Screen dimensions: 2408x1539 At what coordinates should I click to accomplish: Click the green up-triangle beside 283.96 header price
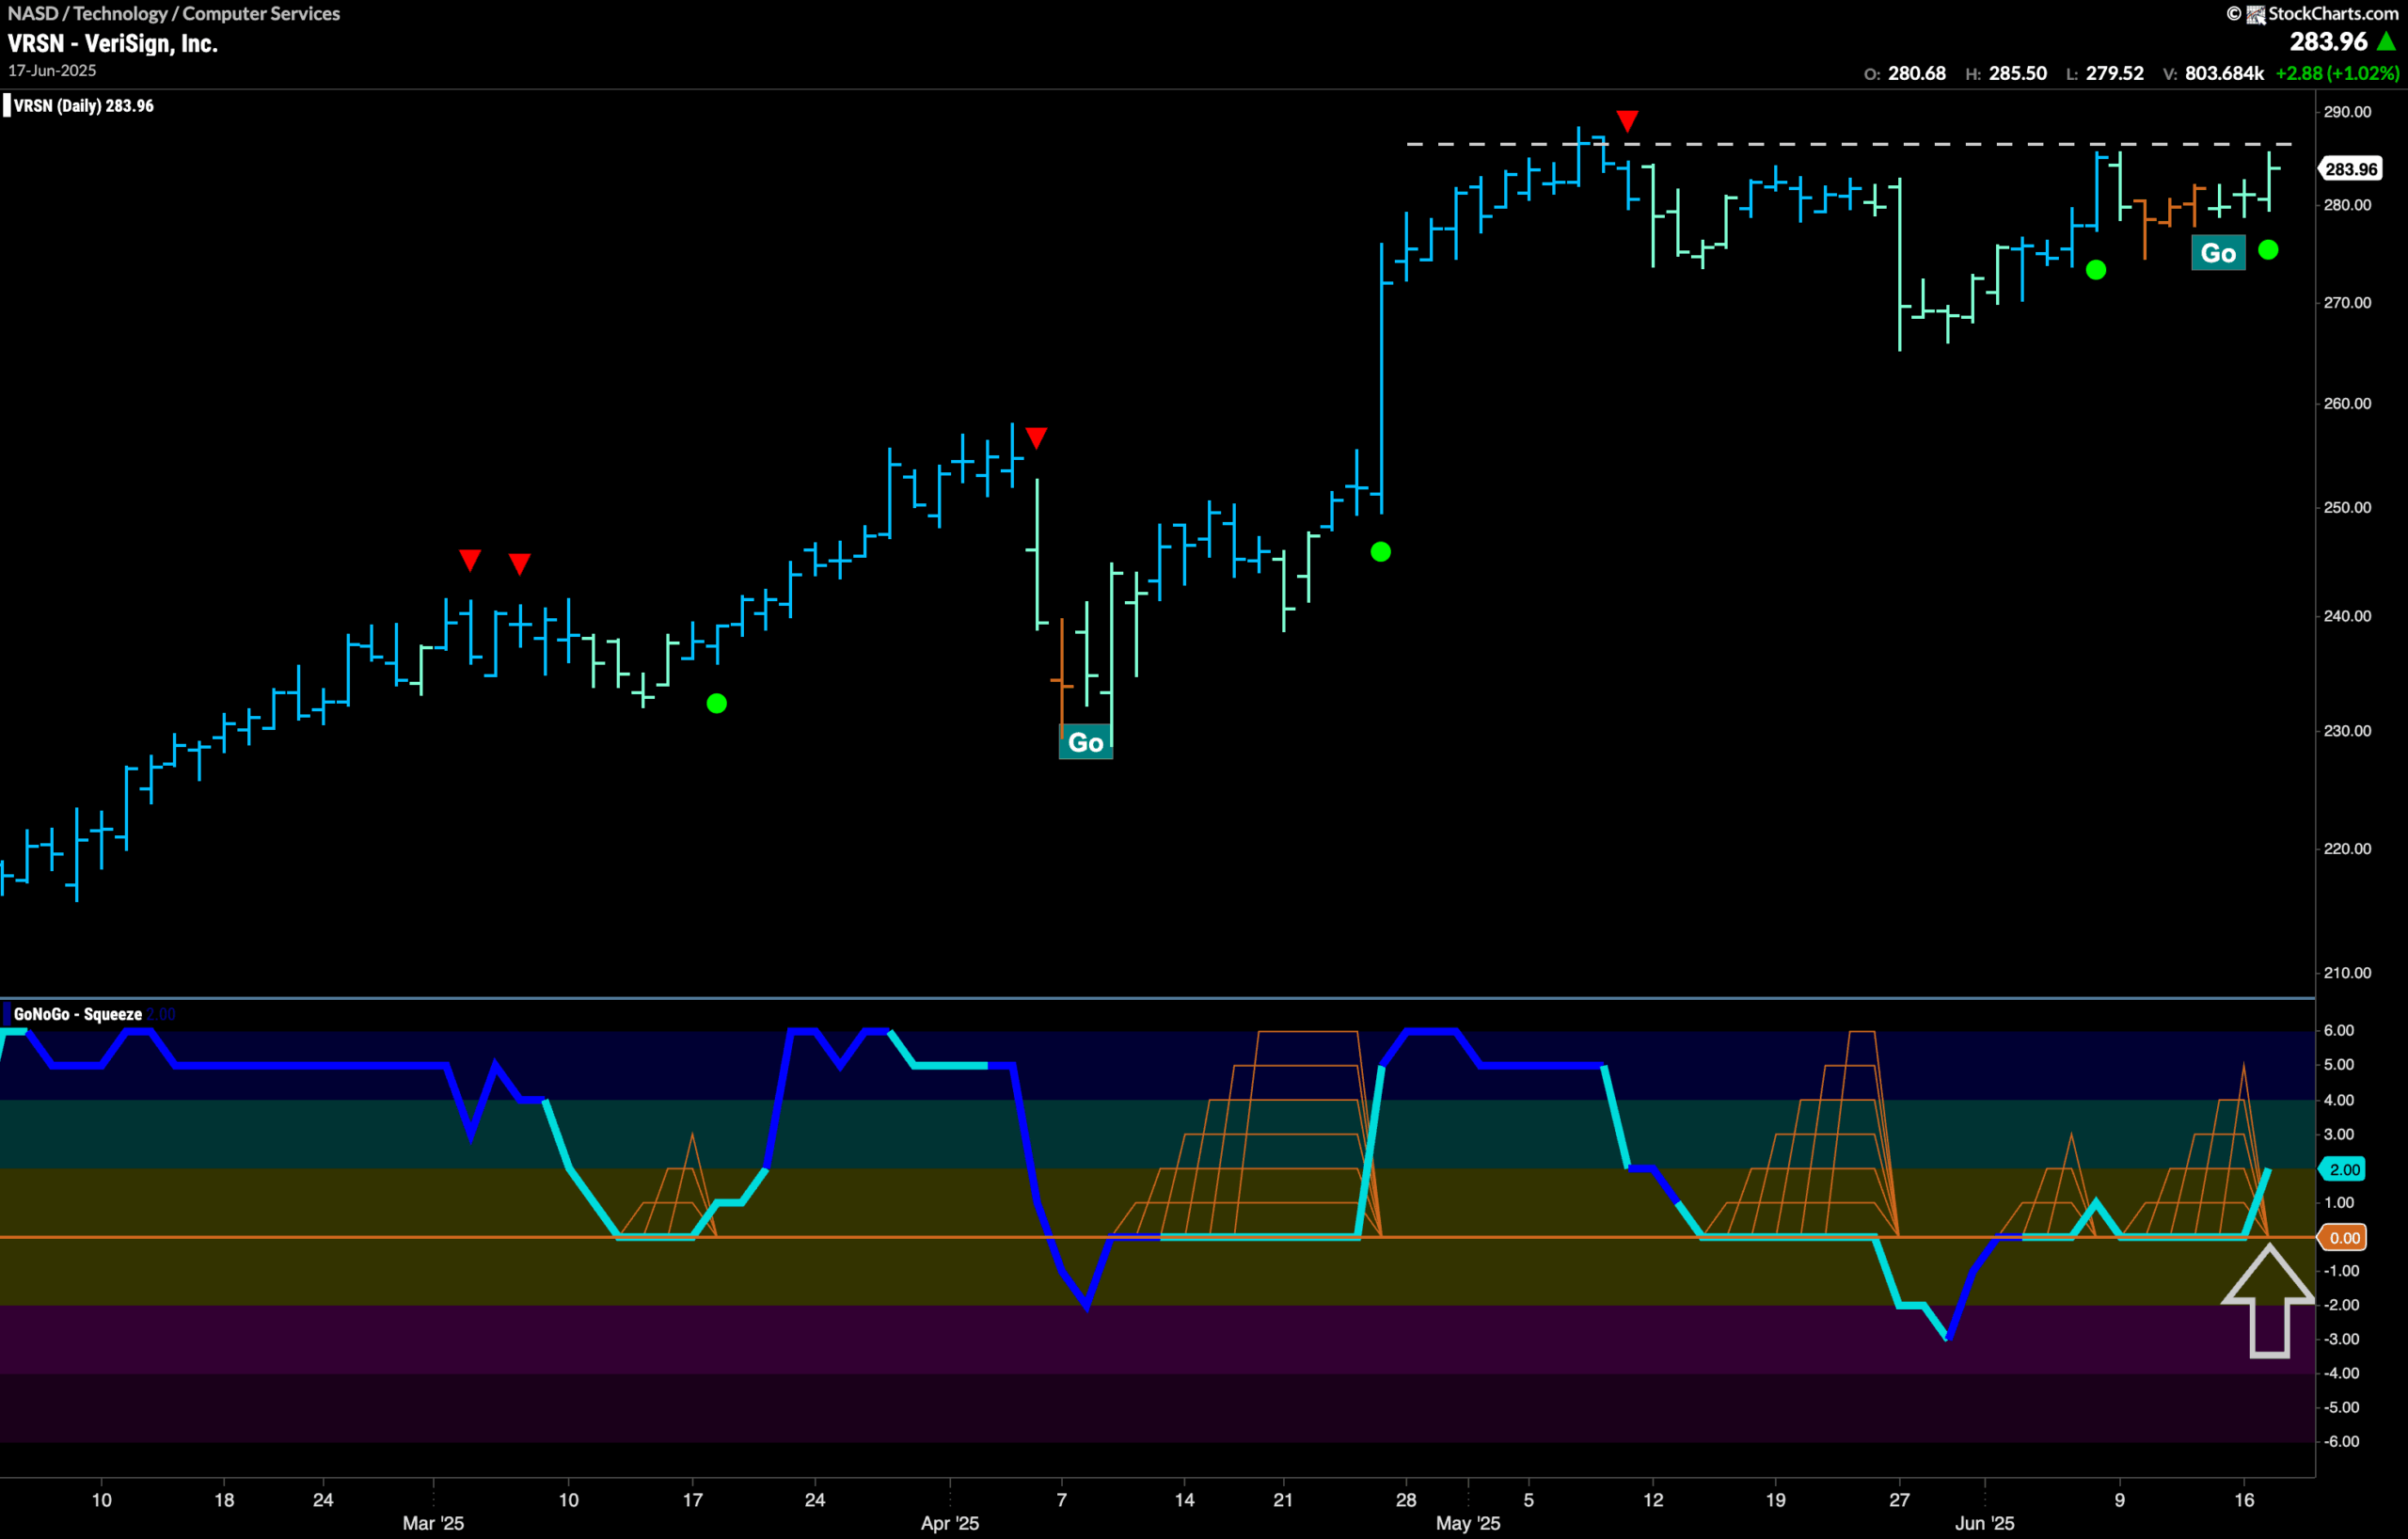click(2386, 41)
